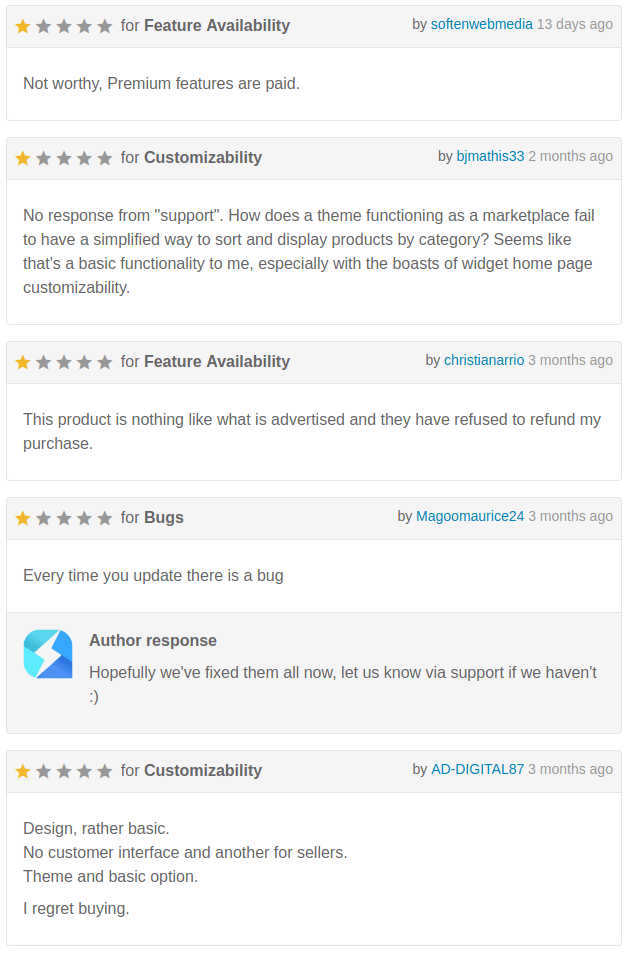Open bjmathis33's profile link
Screen dimensions: 628x953
(490, 156)
